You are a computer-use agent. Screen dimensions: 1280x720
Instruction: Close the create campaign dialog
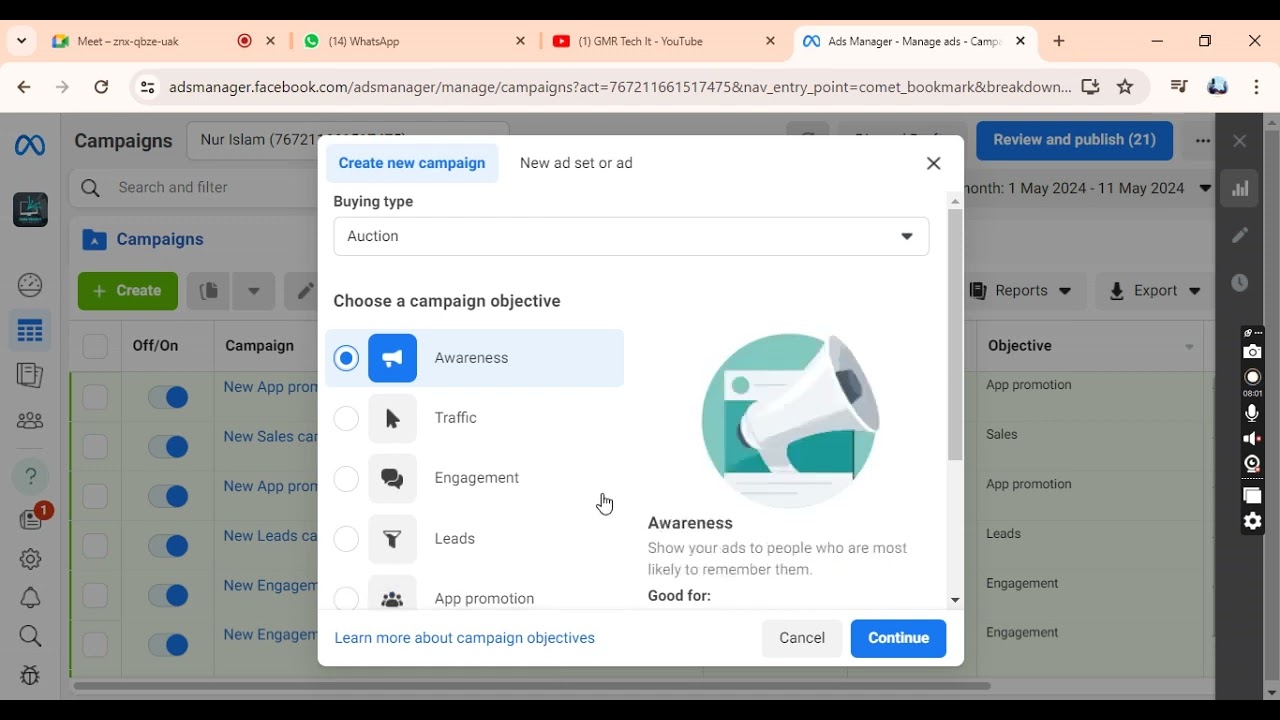click(x=934, y=163)
